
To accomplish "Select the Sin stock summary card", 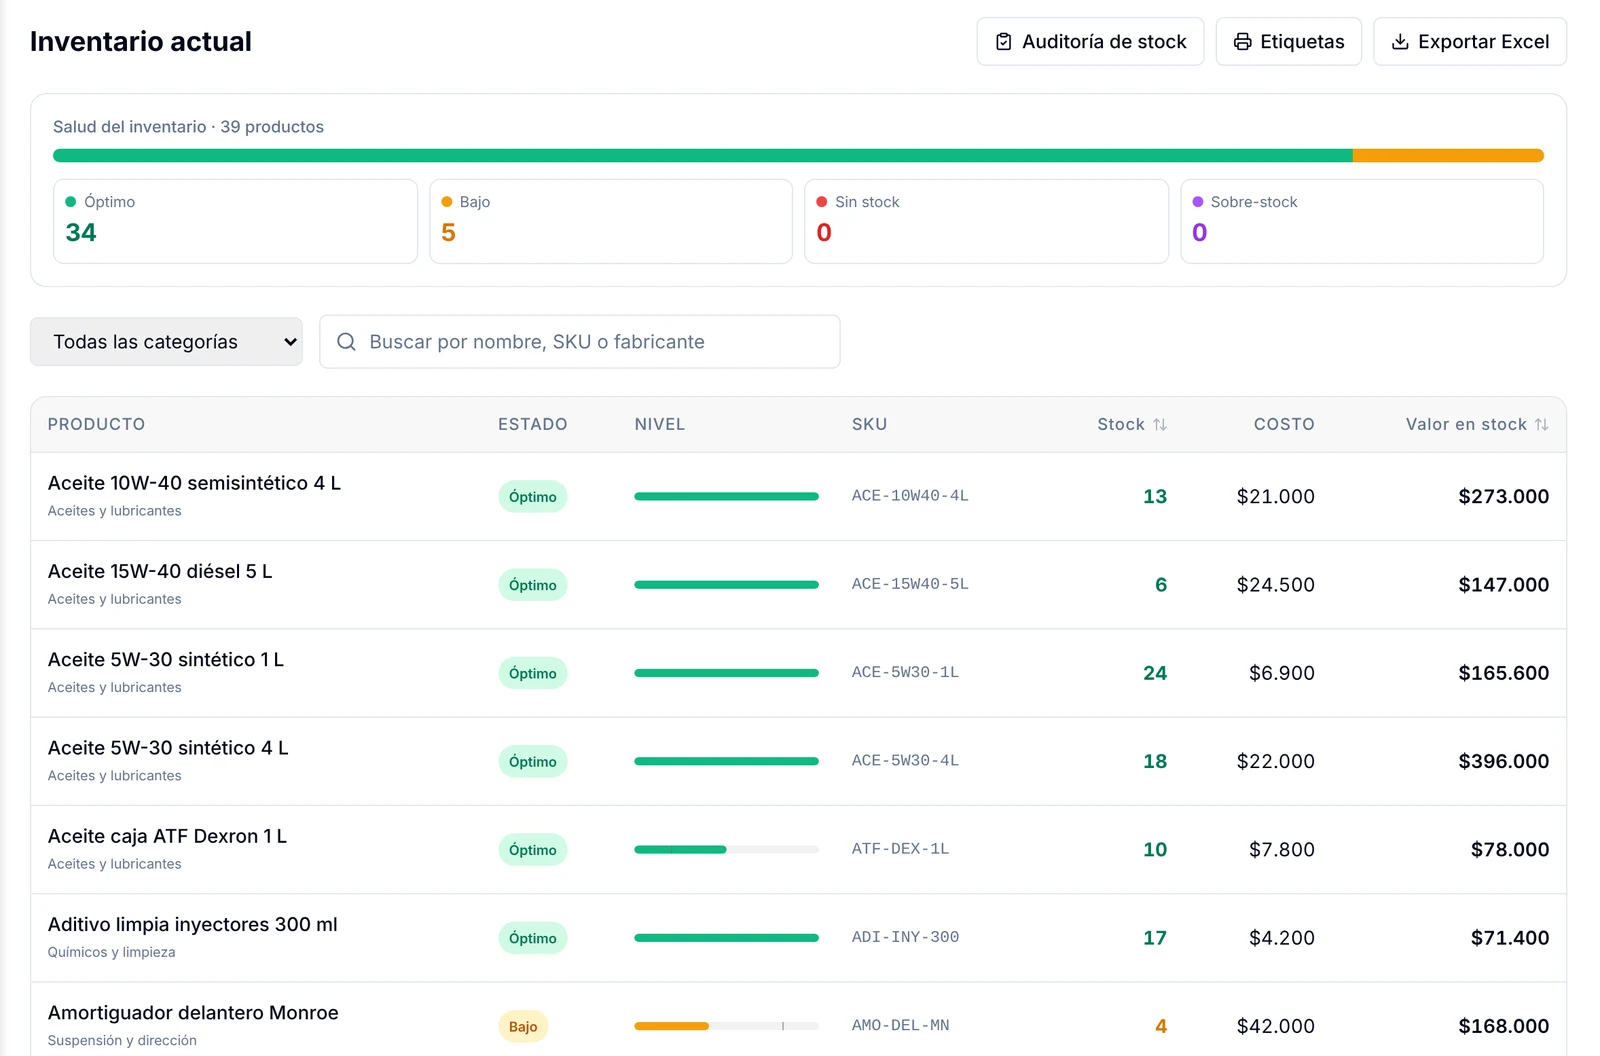I will click(x=986, y=221).
